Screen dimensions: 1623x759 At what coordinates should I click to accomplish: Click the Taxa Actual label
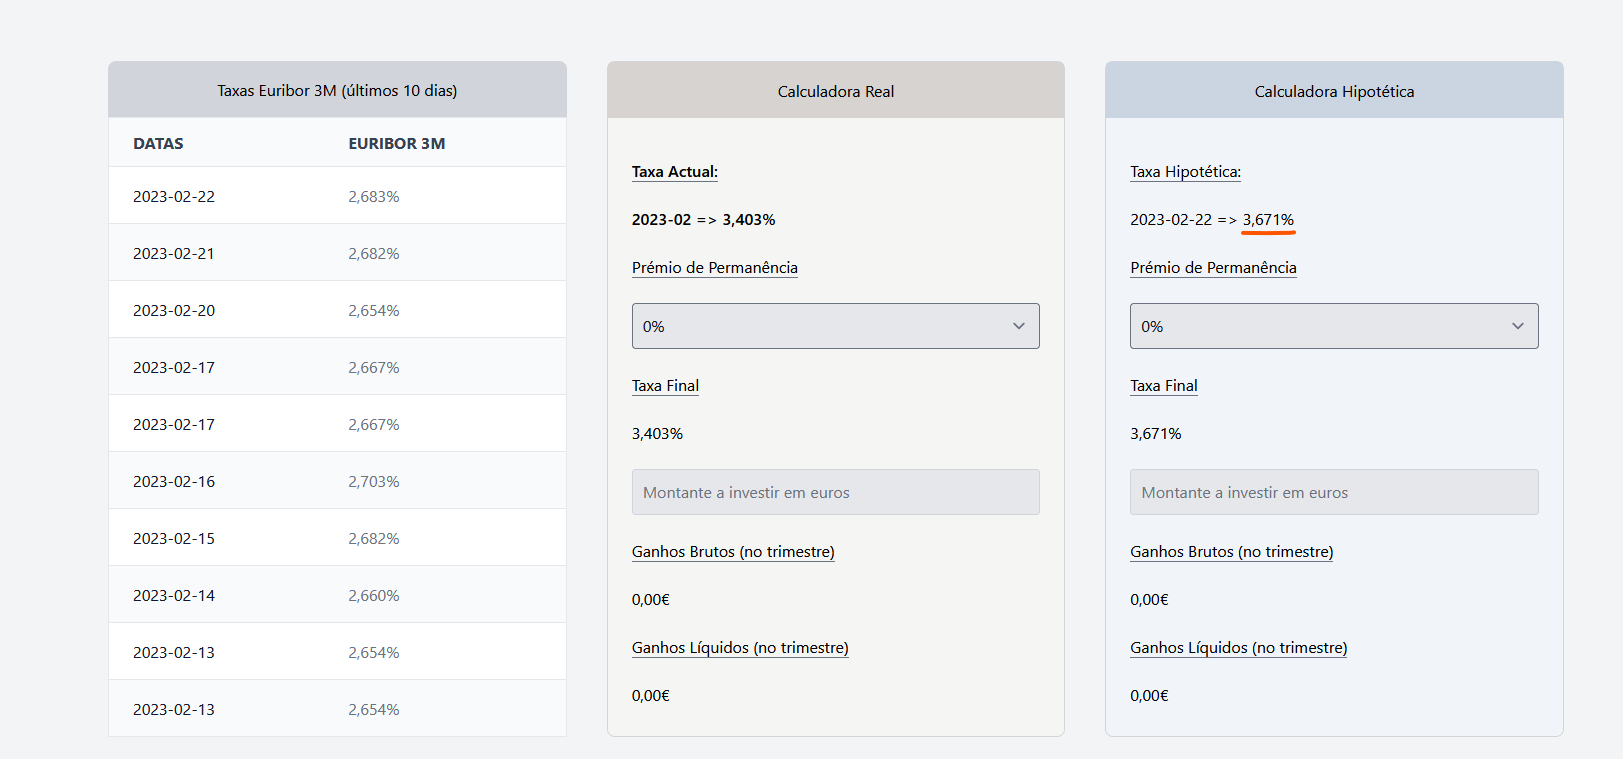[674, 172]
